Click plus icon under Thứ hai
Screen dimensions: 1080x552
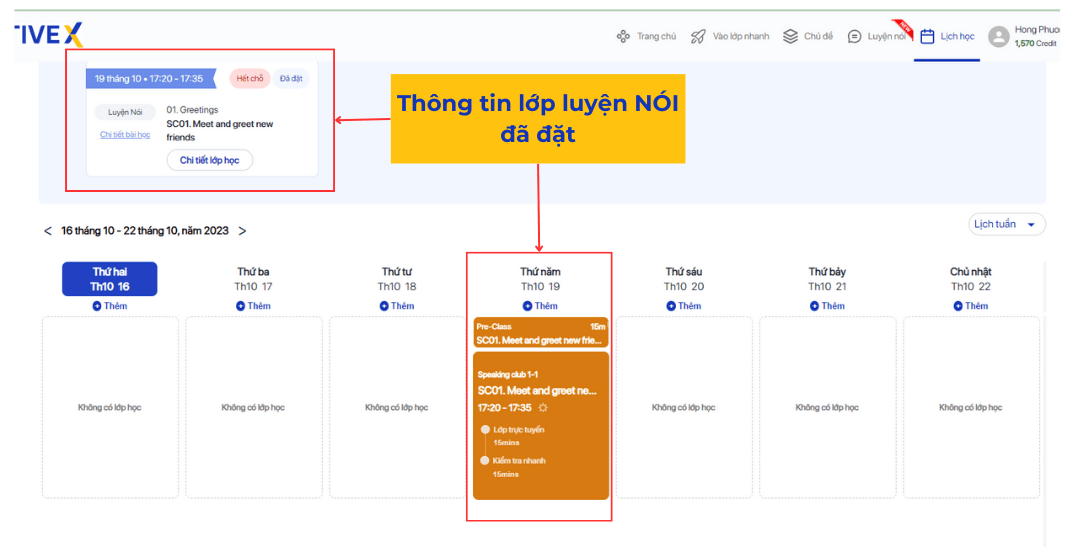coord(97,306)
